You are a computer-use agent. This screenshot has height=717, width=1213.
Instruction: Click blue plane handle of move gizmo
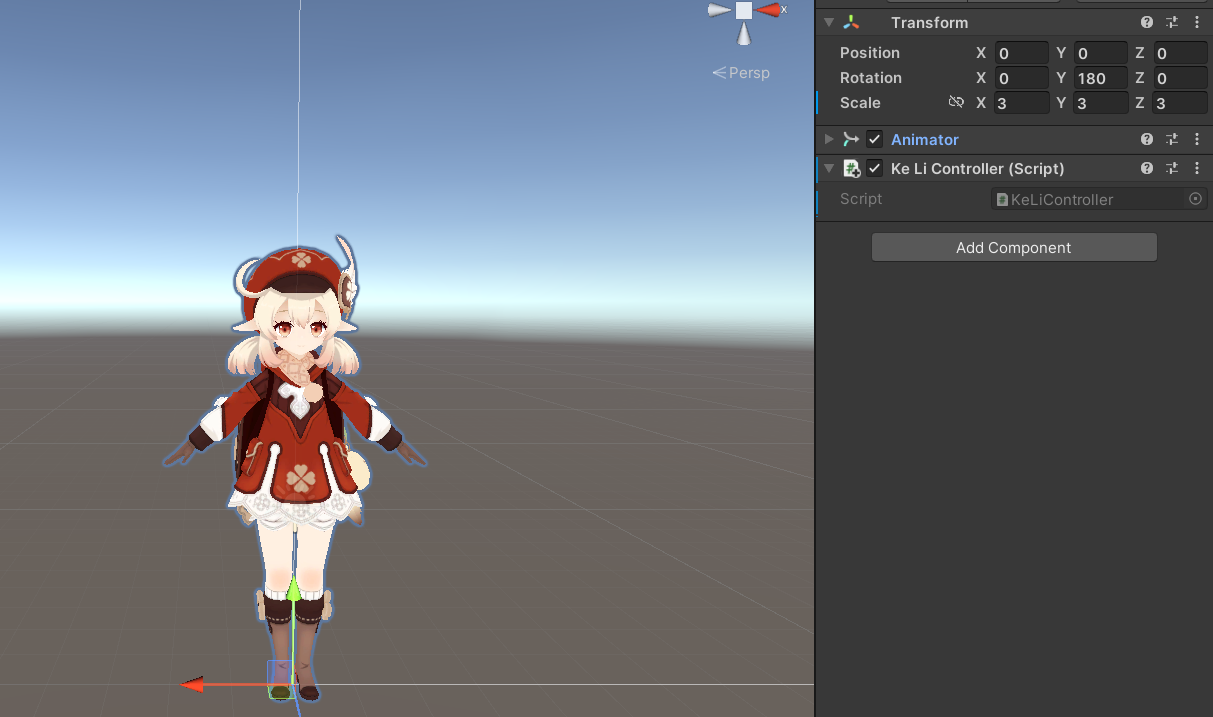pos(281,673)
